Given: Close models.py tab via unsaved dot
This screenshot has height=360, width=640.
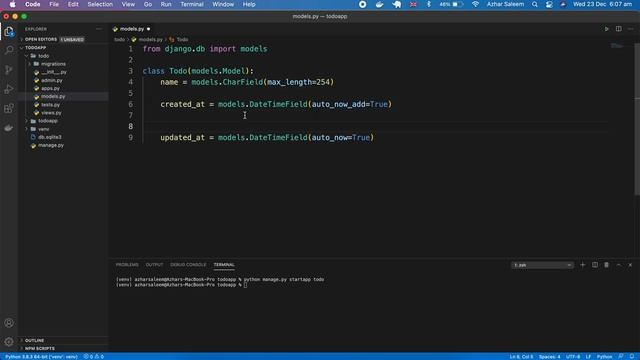Looking at the screenshot, I should 149,29.
